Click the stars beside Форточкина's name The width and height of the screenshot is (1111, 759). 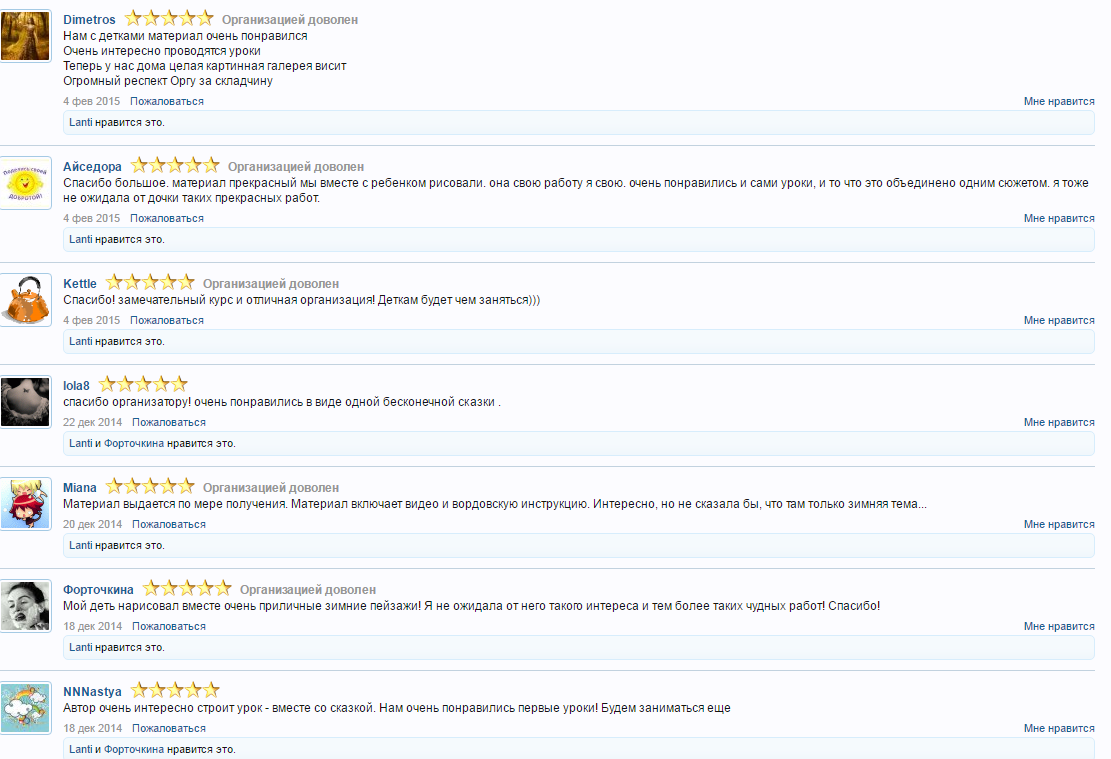coord(187,588)
